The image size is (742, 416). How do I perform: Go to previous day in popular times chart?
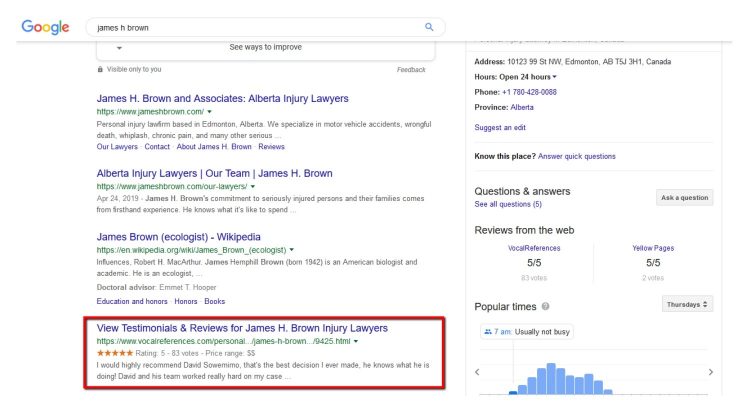(x=477, y=372)
